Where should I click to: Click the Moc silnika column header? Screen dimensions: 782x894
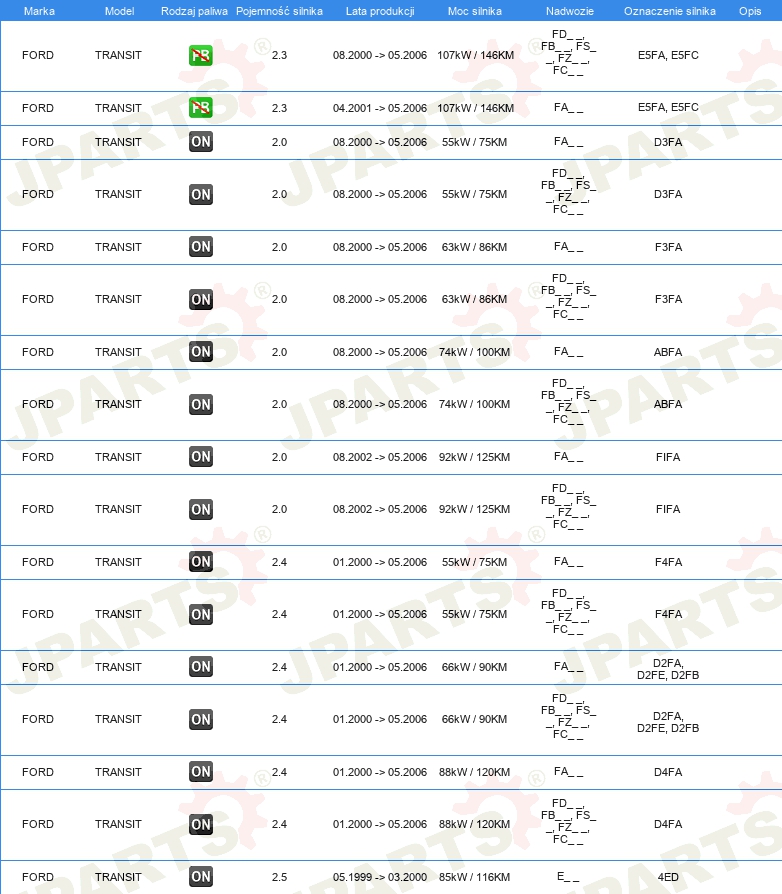(475, 11)
